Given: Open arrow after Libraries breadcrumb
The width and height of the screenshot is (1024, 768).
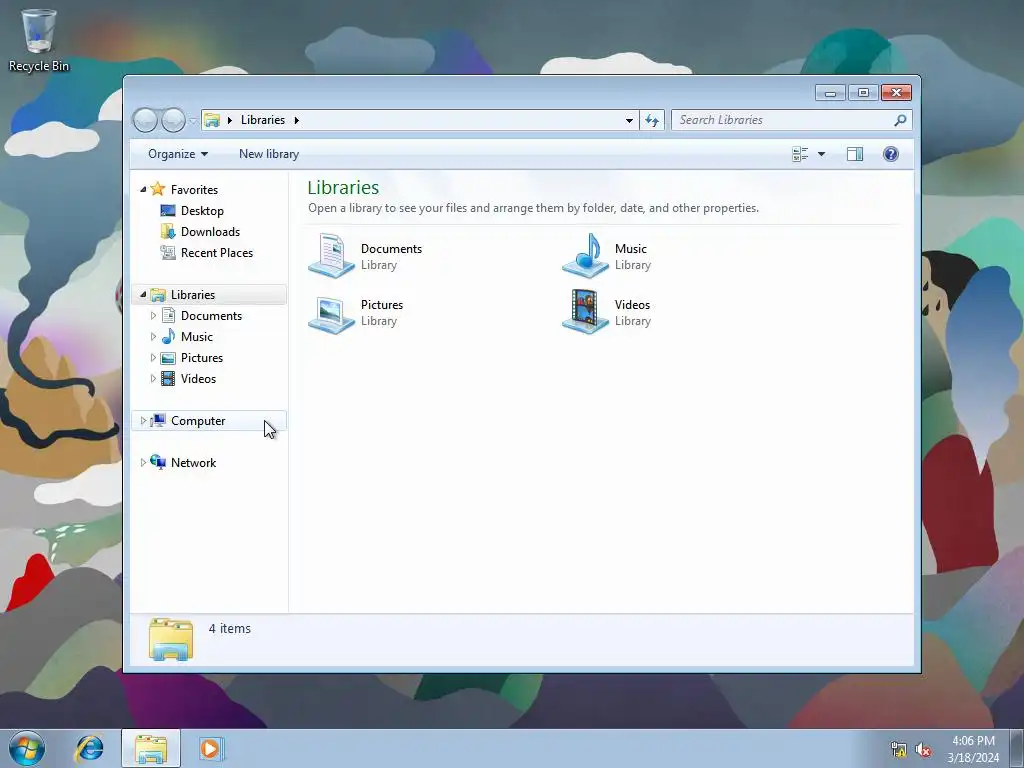Looking at the screenshot, I should (x=296, y=120).
